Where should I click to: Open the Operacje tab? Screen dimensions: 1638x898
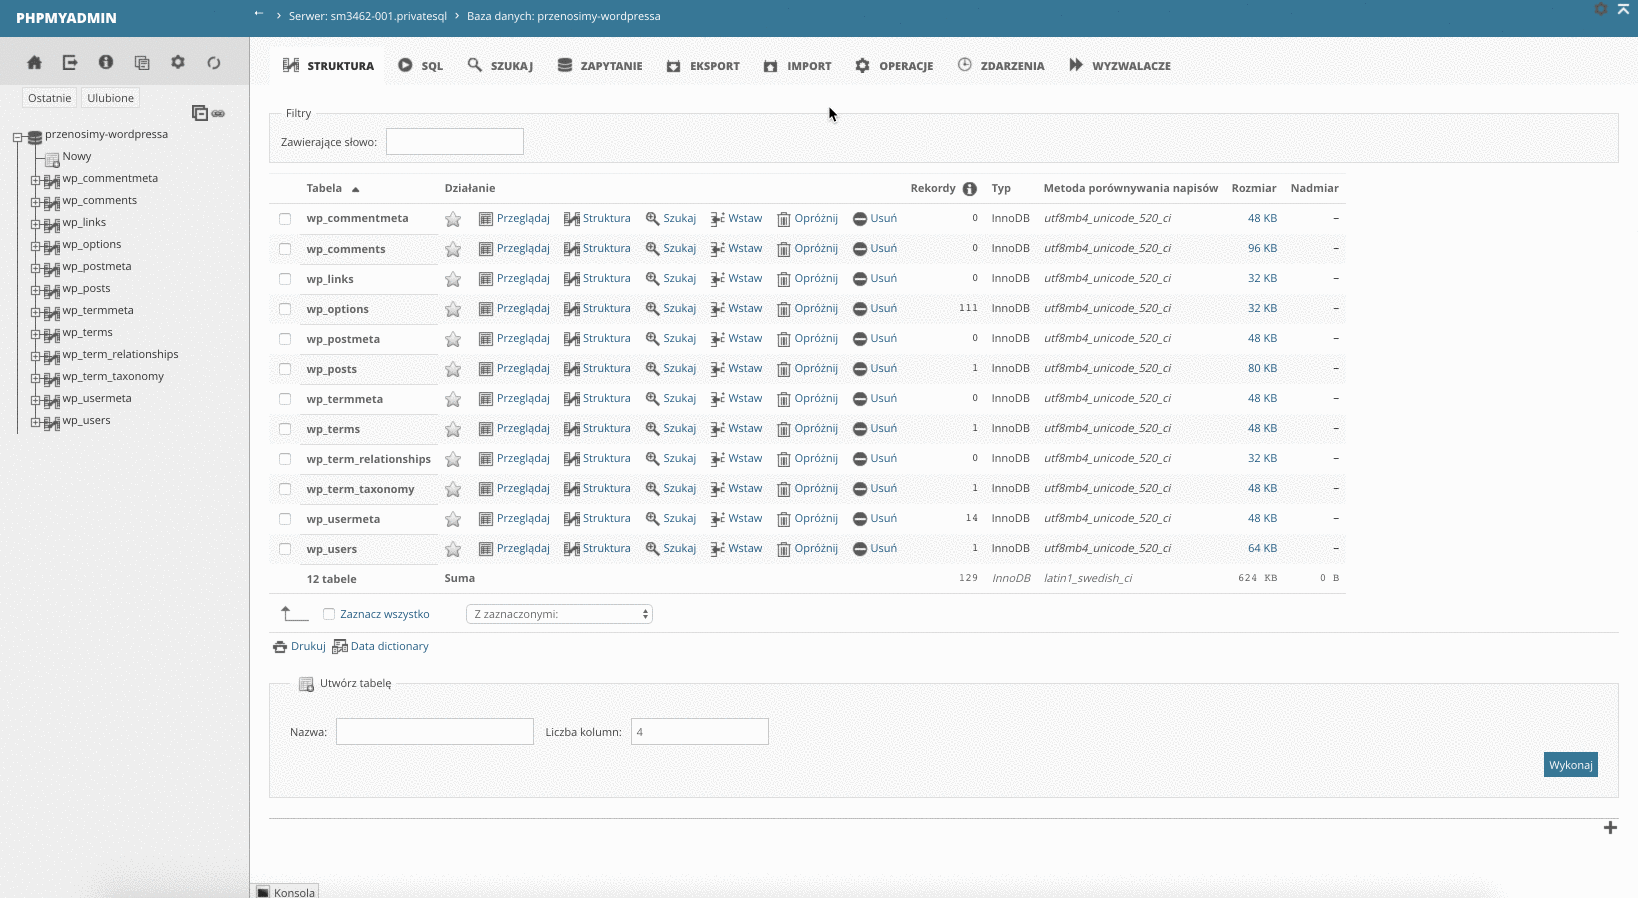[894, 66]
